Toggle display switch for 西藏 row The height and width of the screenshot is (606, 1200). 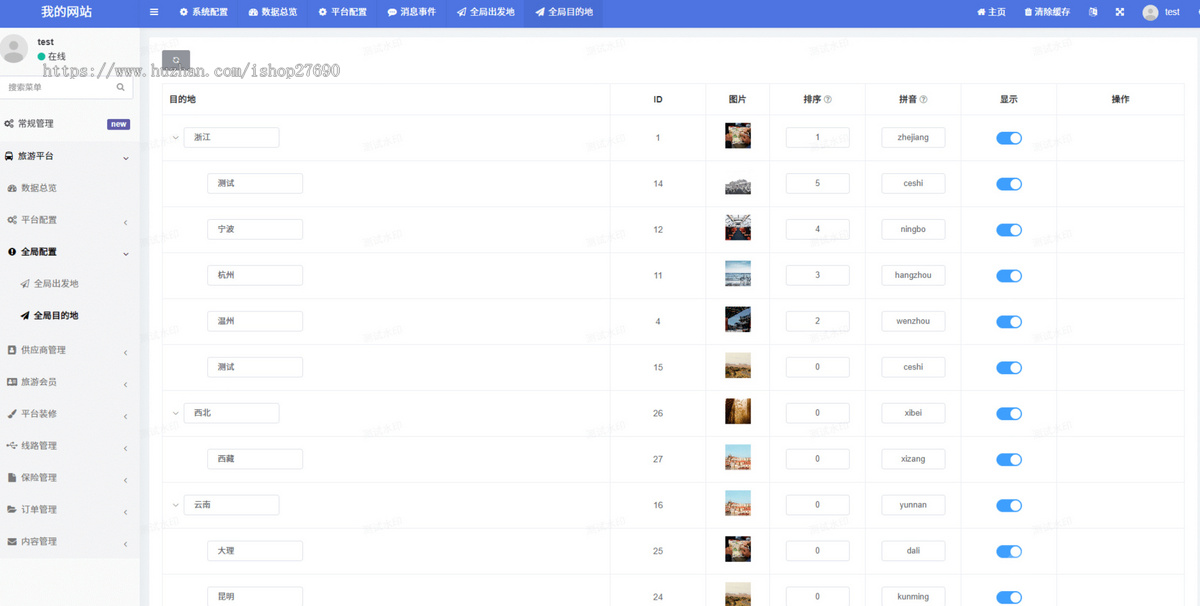[x=1009, y=460]
